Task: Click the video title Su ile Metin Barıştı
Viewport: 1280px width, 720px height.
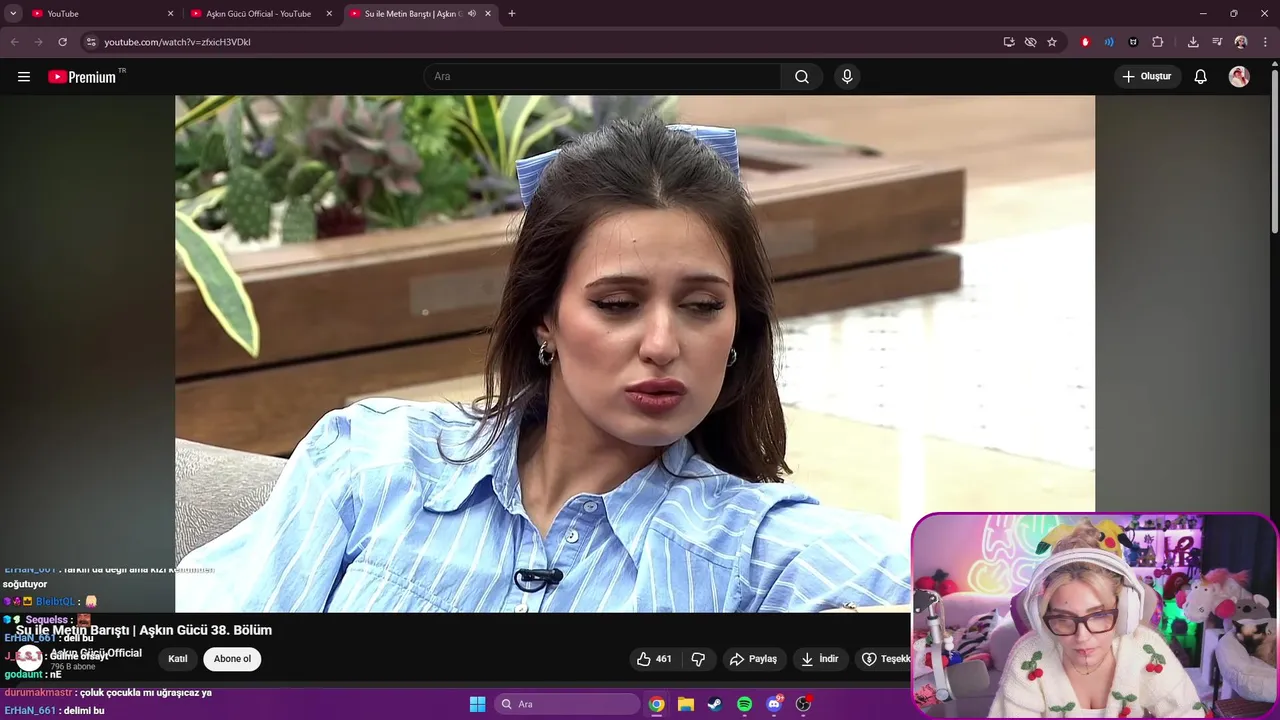Action: tap(144, 630)
